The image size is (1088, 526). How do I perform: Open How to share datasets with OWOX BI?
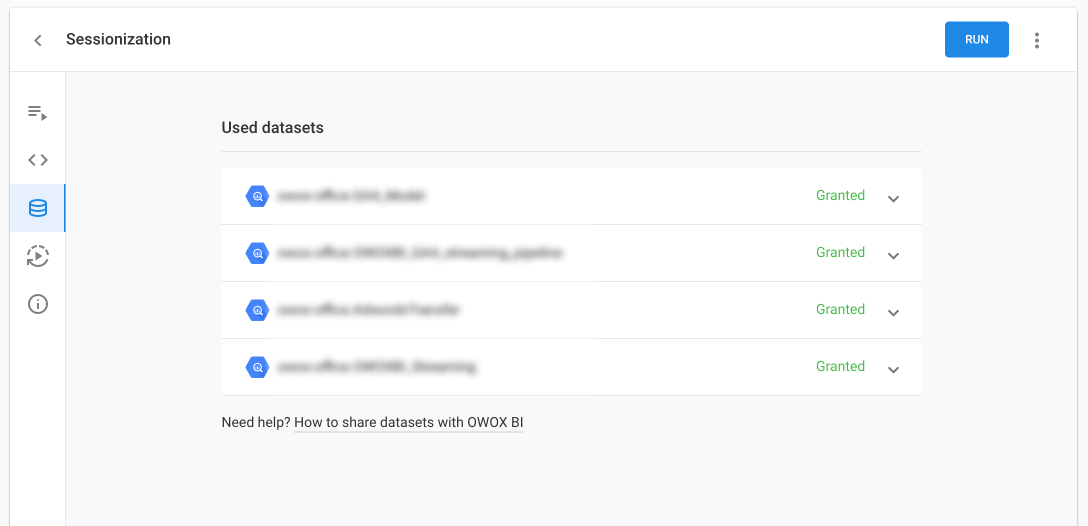[x=409, y=423]
